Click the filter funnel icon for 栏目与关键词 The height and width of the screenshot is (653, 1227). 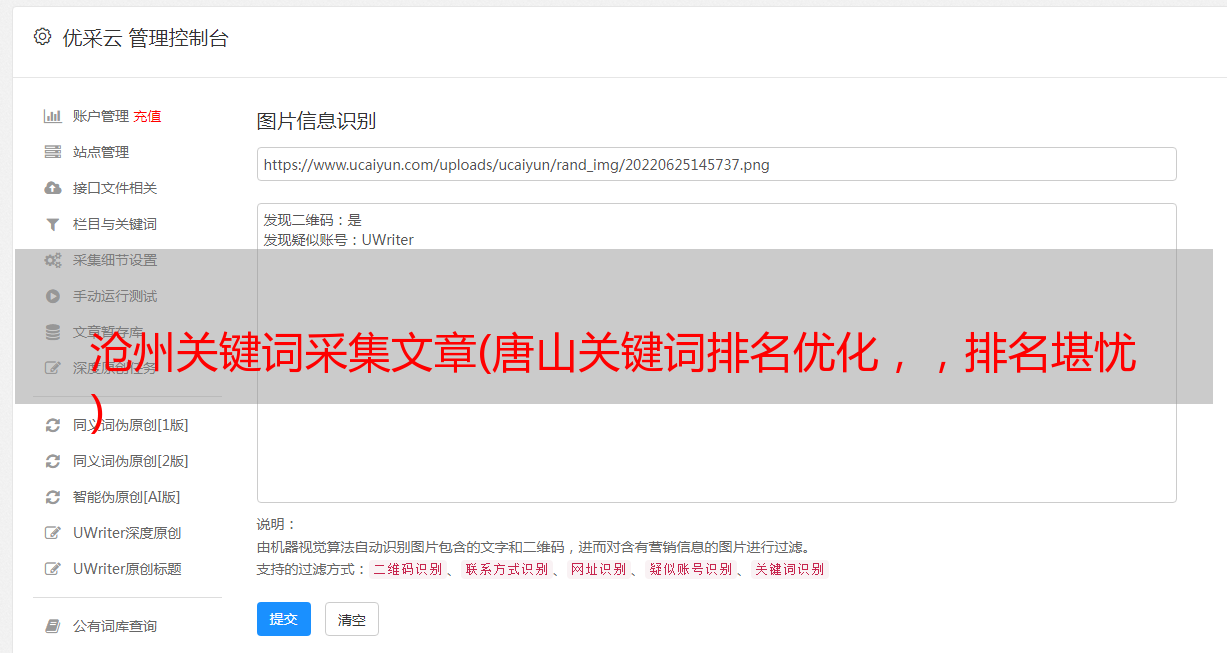tap(53, 224)
